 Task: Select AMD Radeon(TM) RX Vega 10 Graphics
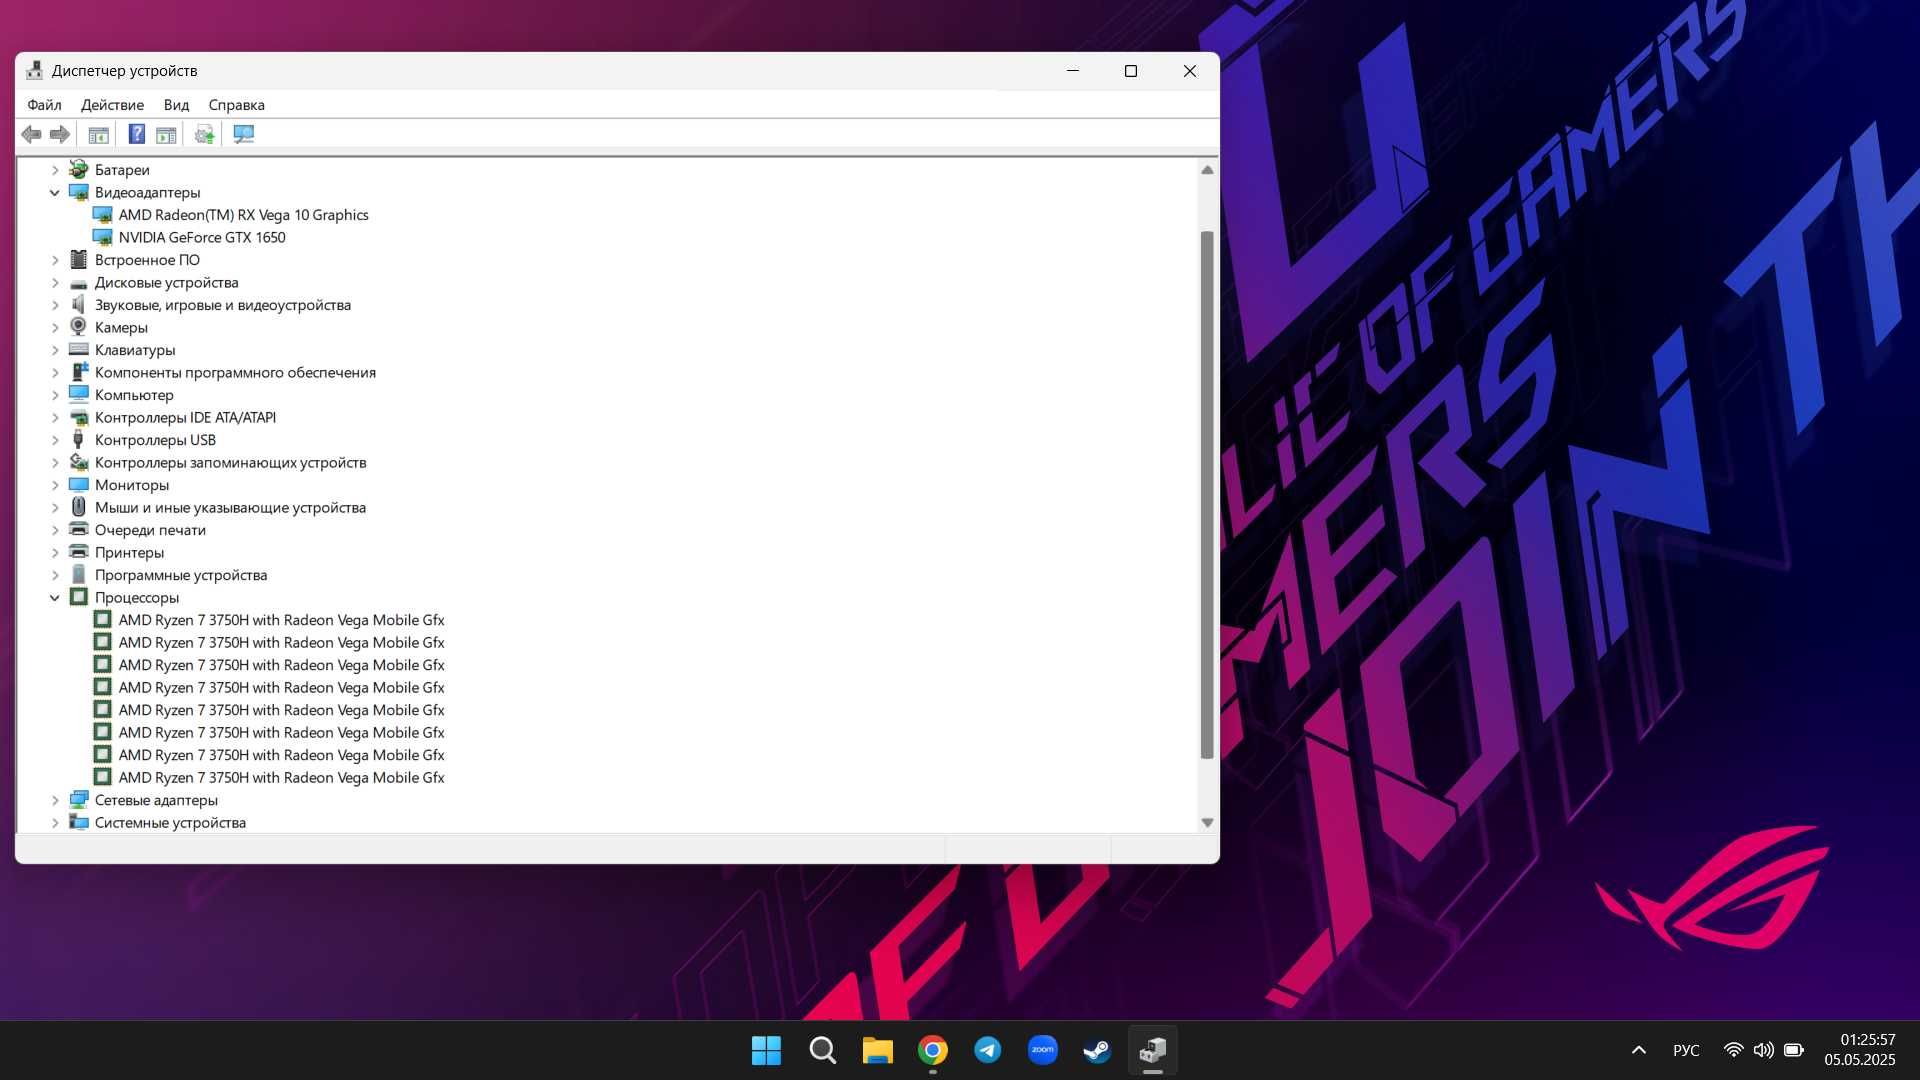tap(243, 215)
